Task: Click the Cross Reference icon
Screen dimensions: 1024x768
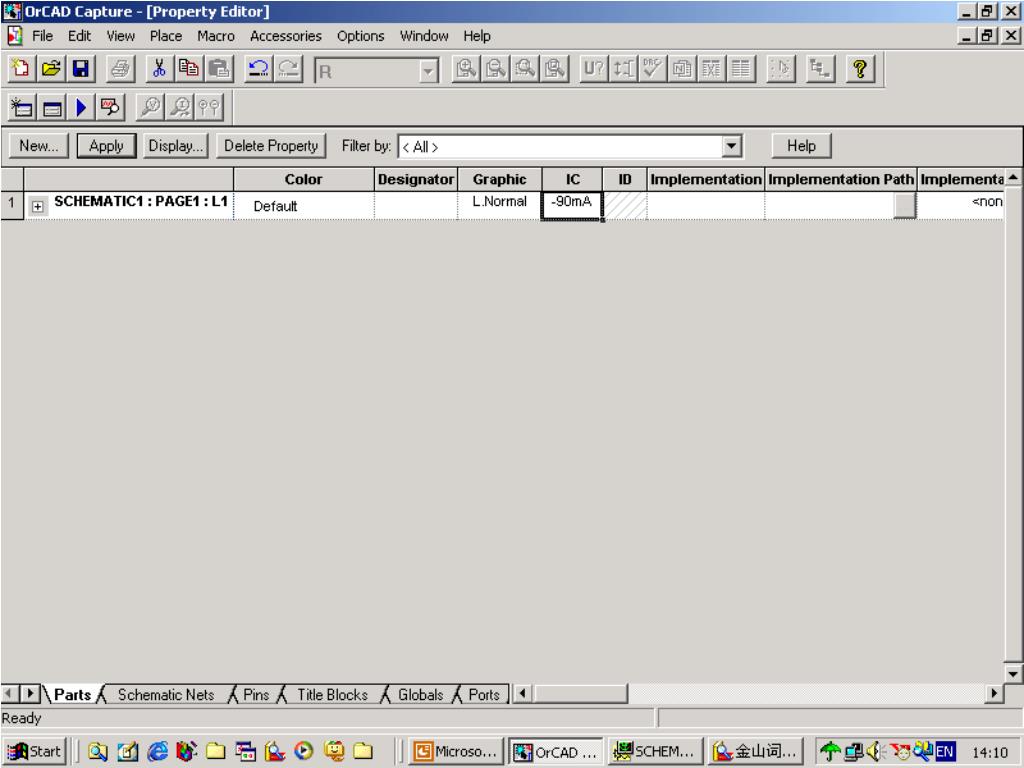Action: coord(711,69)
